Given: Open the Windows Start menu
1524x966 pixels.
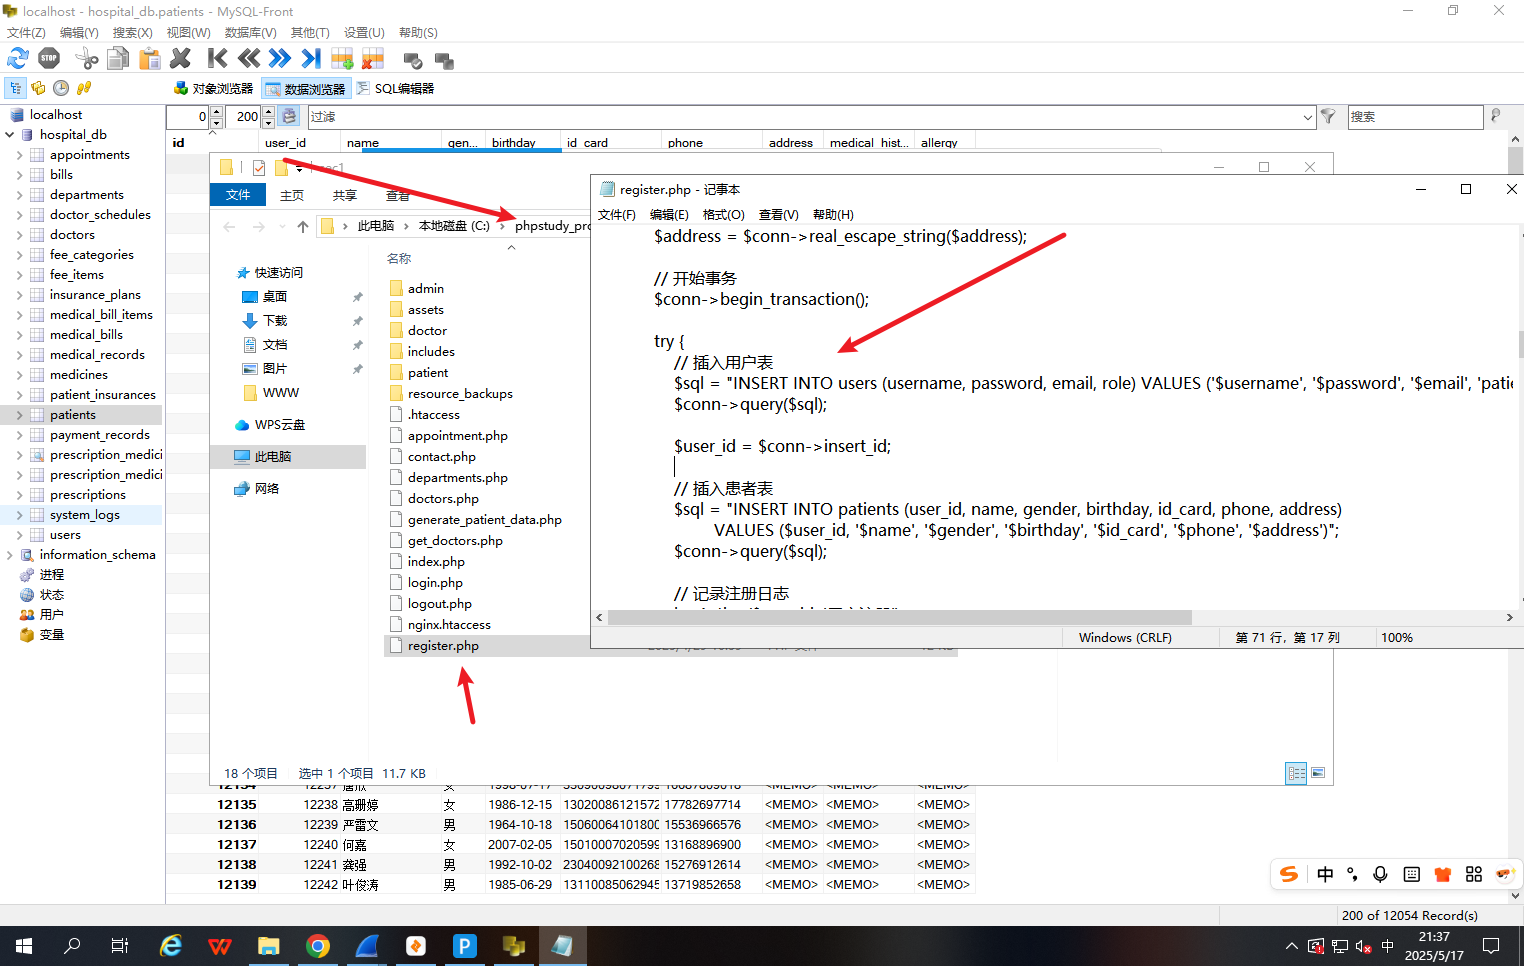Looking at the screenshot, I should pos(24,946).
